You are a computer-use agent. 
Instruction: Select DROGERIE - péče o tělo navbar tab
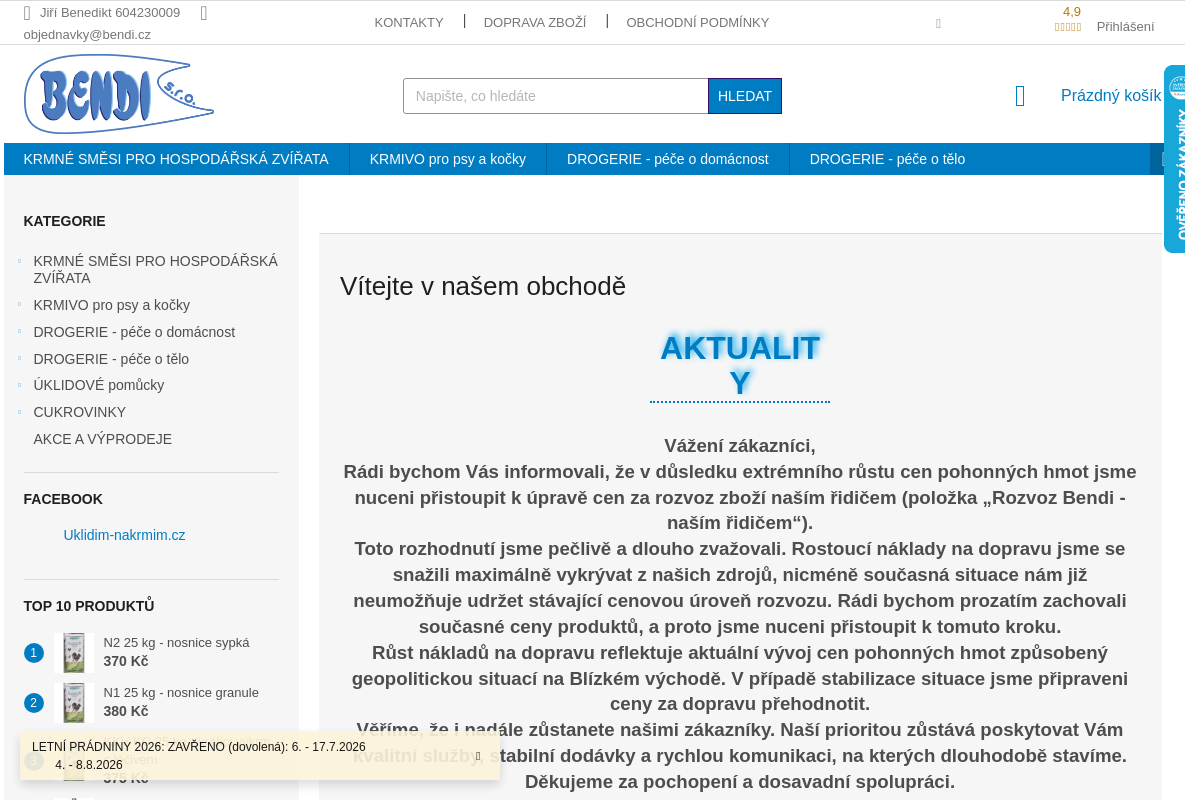click(x=888, y=159)
